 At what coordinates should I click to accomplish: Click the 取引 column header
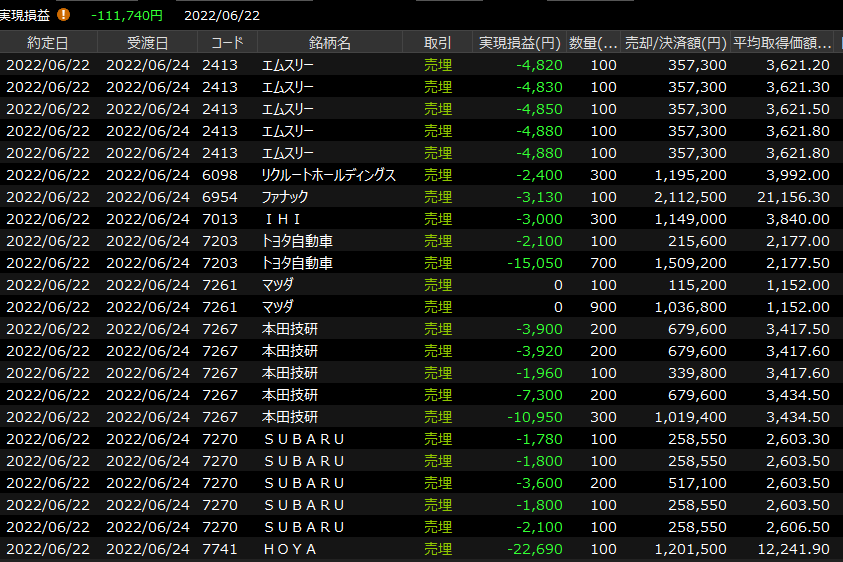437,43
